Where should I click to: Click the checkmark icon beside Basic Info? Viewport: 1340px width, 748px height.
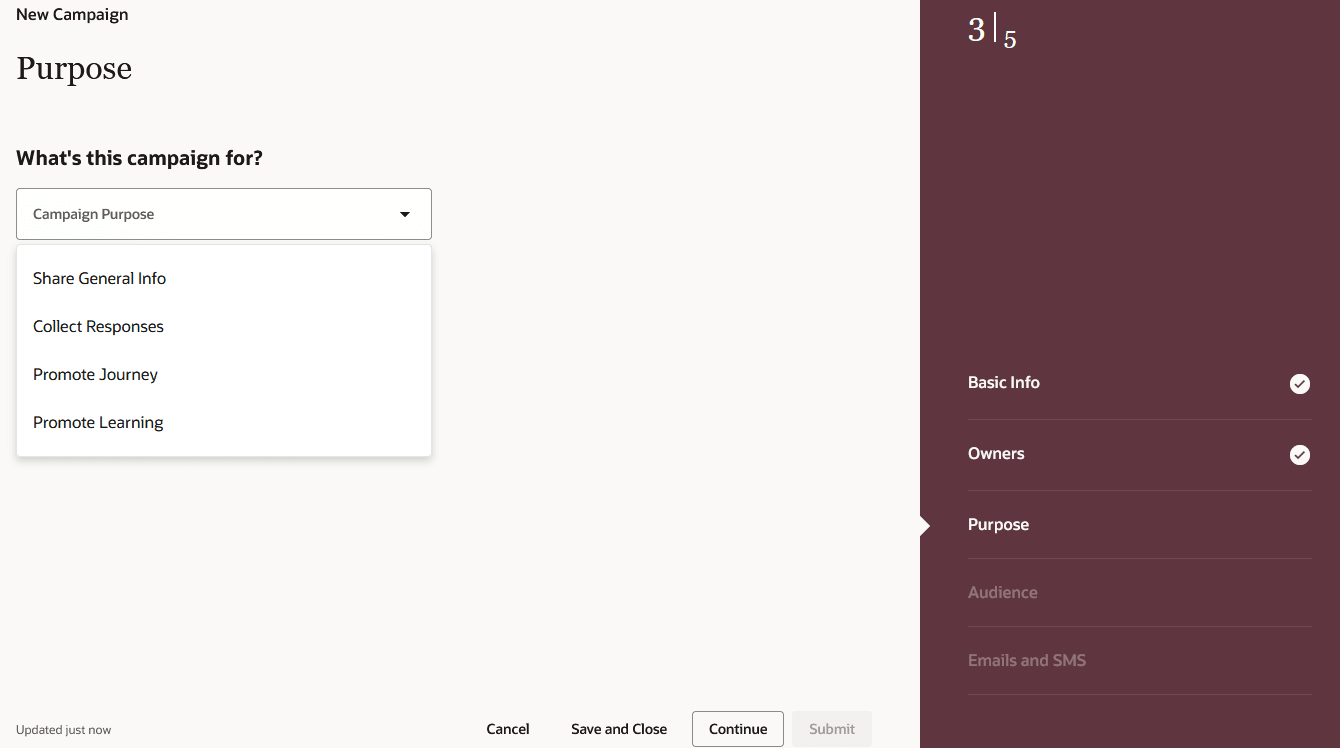pyautogui.click(x=1299, y=383)
